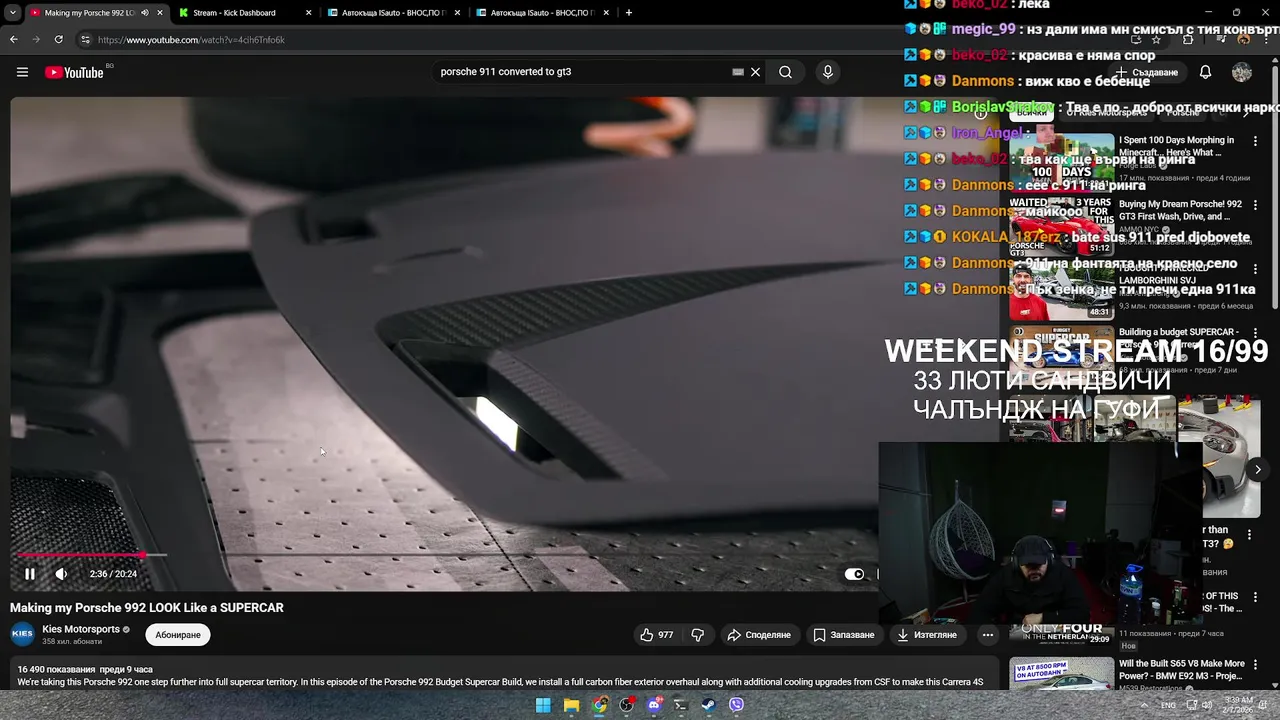Save the video with Запазване
The height and width of the screenshot is (720, 1280).
(844, 635)
